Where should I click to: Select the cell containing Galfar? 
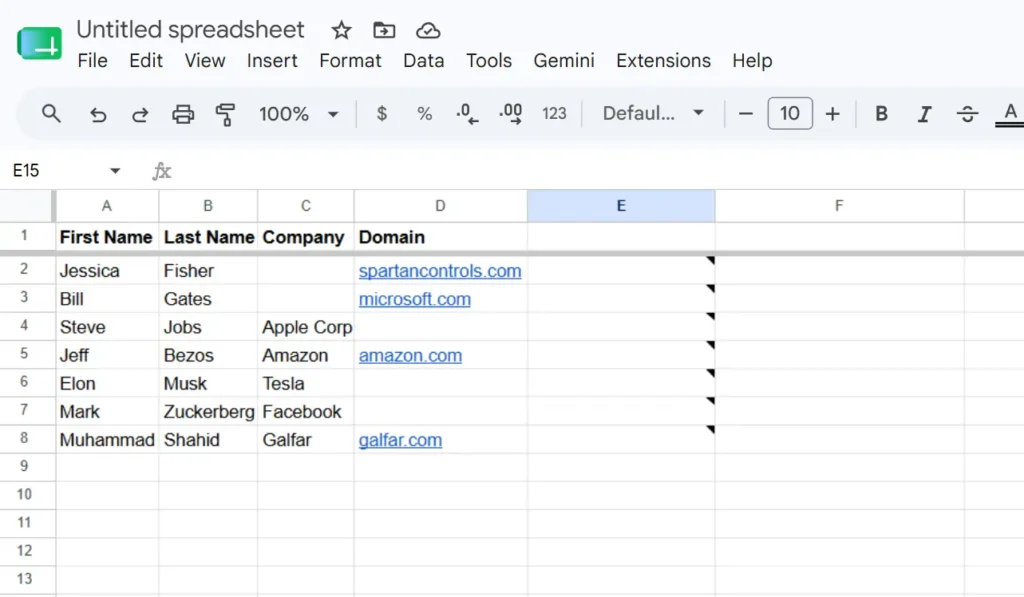click(306, 440)
